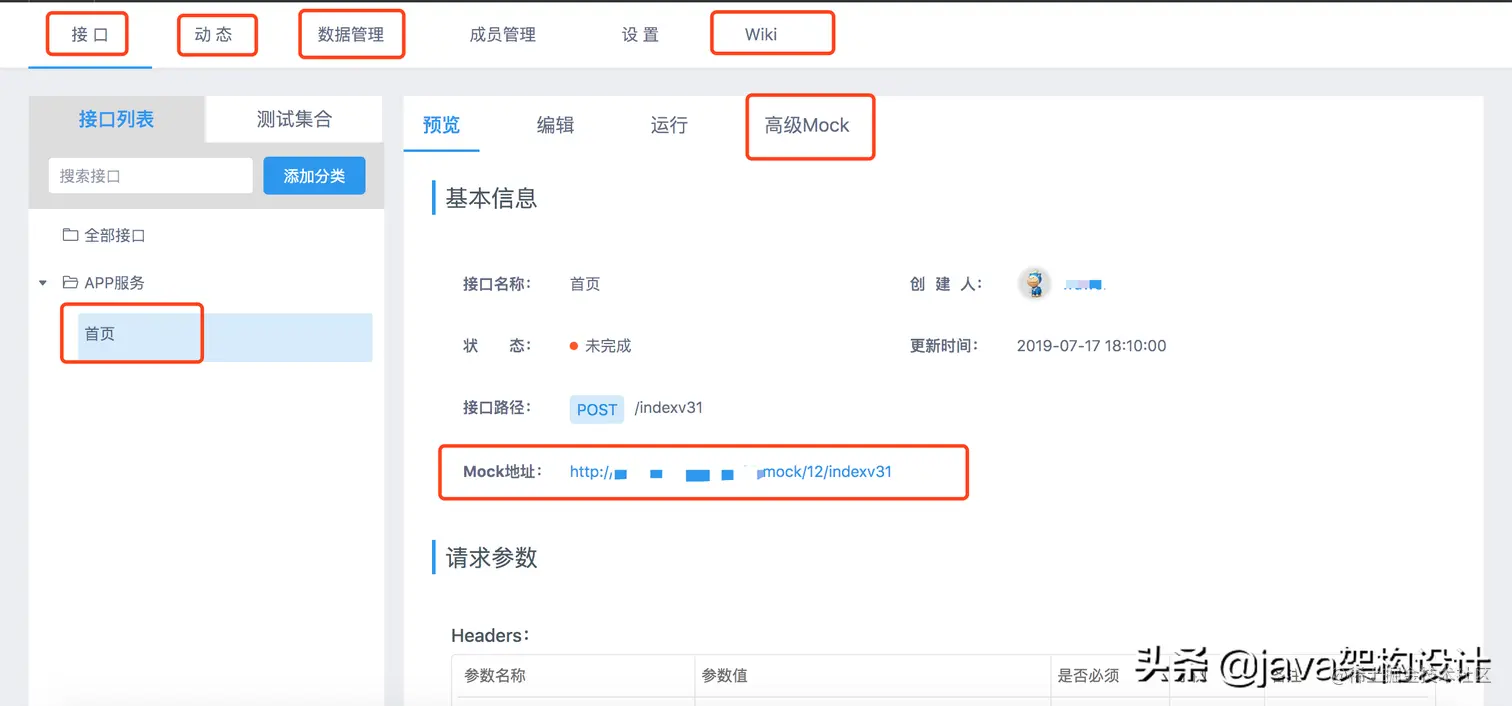This screenshot has height=706, width=1512.
Task: Open the 设置 tab
Action: click(x=639, y=33)
